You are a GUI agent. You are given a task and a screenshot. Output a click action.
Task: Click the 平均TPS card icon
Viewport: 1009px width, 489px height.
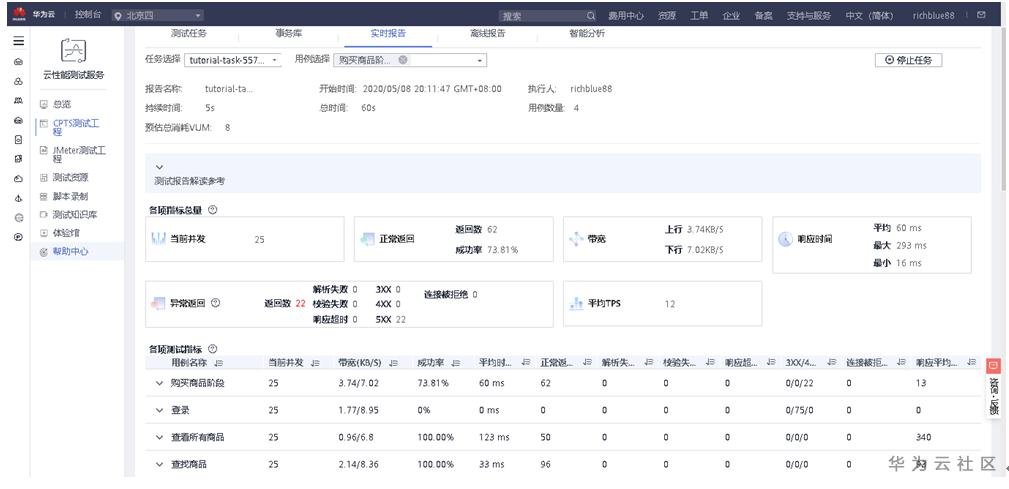576,303
